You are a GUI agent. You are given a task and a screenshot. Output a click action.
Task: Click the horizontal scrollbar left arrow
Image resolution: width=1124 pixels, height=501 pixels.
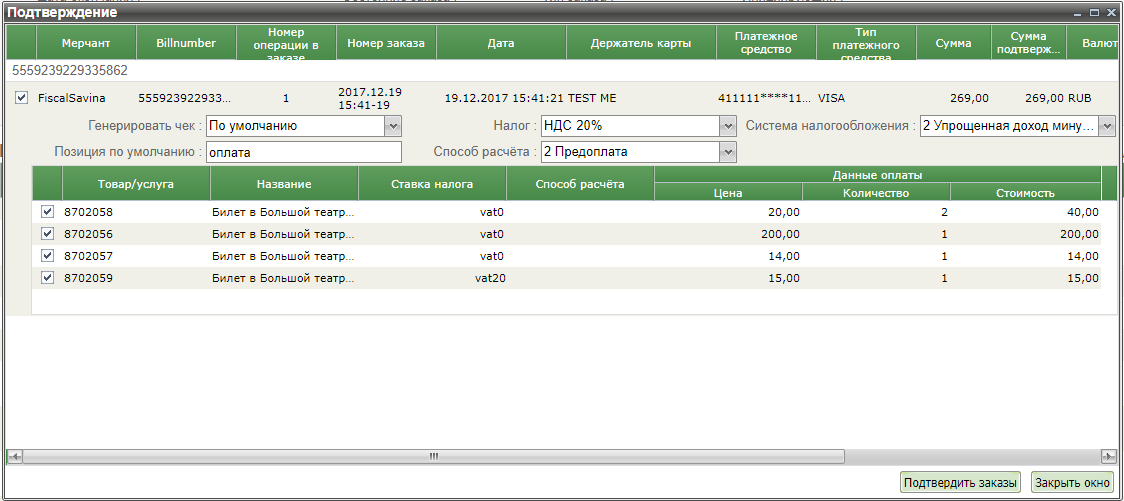(x=14, y=456)
